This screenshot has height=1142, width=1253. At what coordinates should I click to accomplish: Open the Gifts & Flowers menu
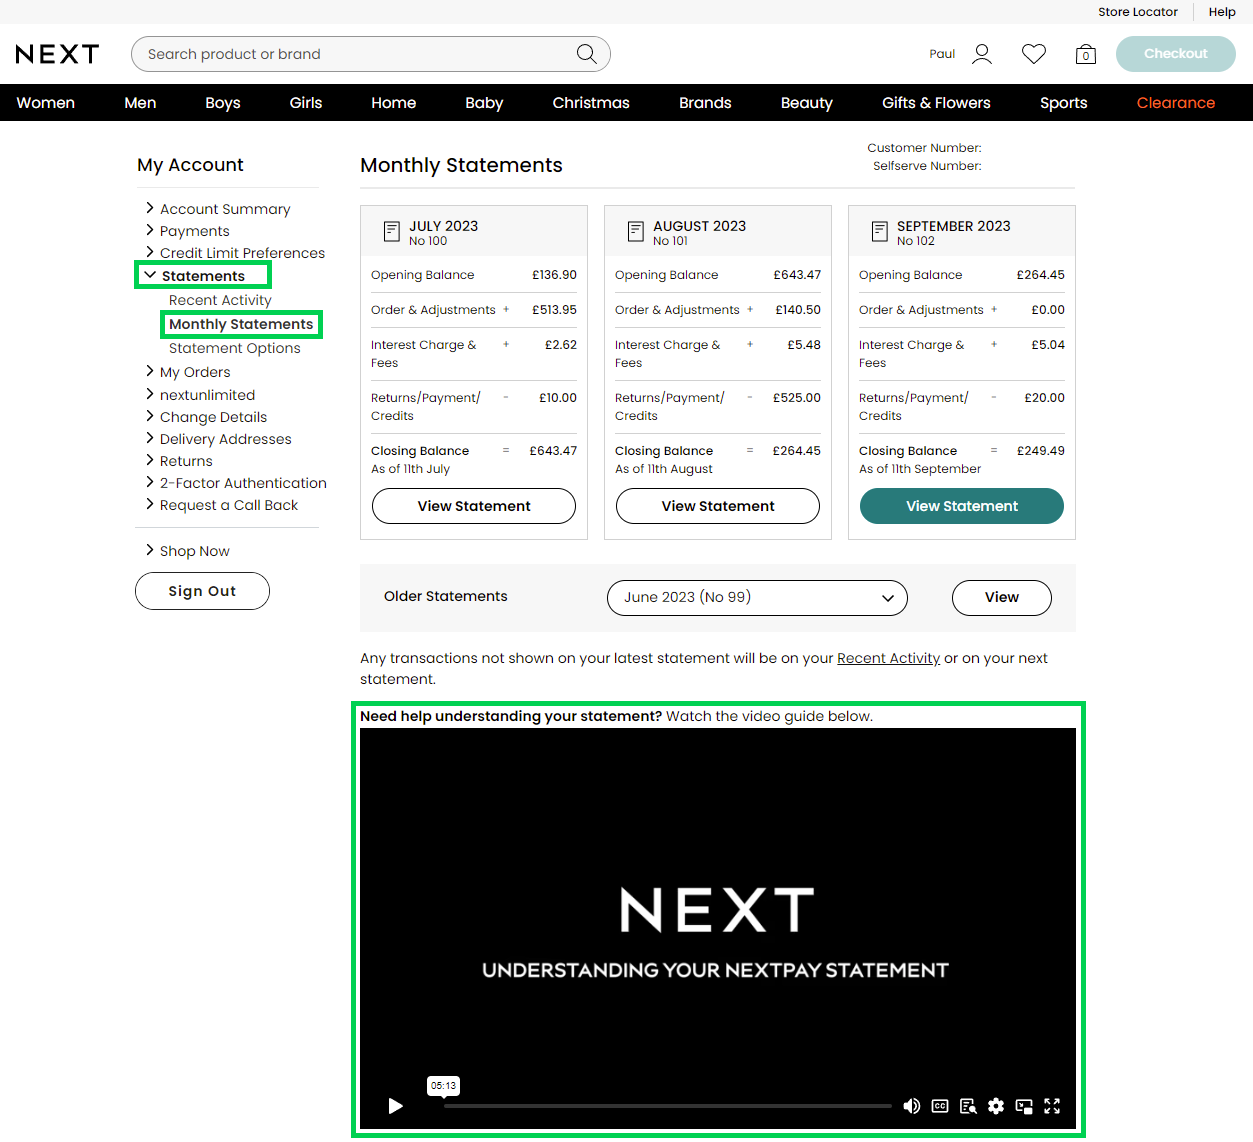936,103
